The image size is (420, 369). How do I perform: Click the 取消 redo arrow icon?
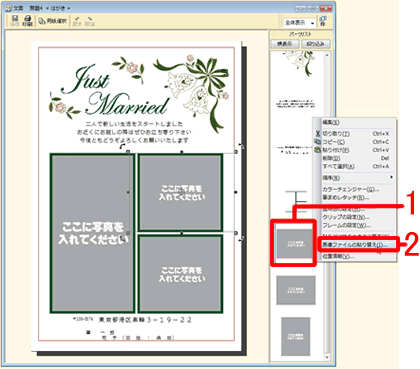point(90,21)
